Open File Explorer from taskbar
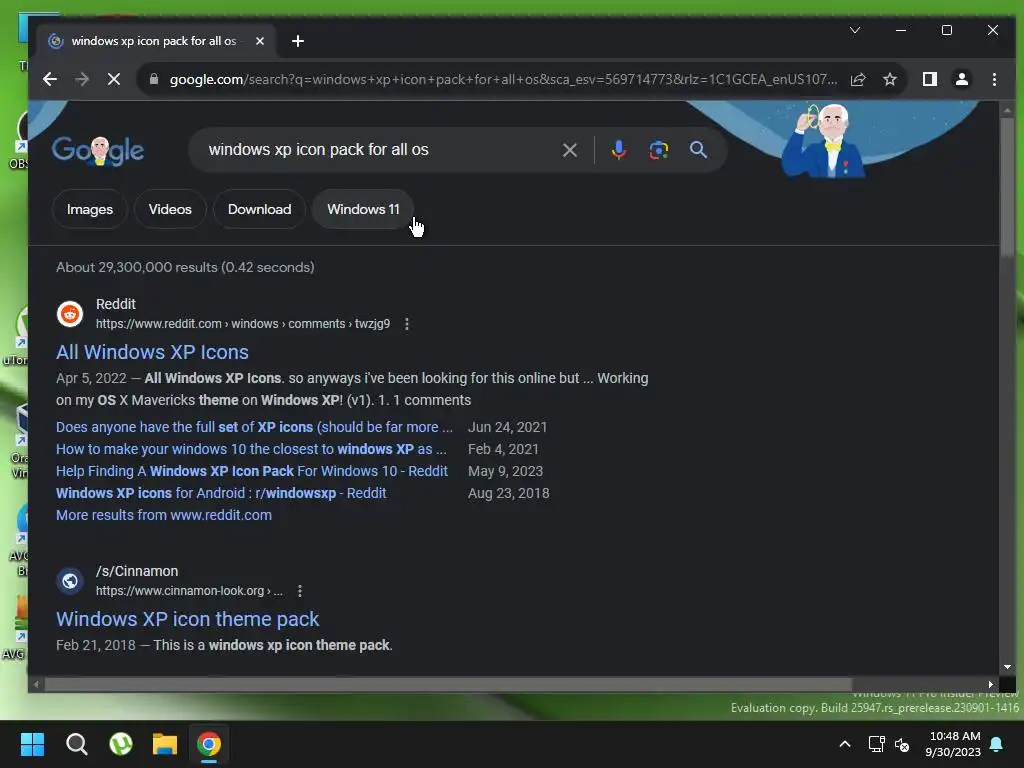Screen dimensions: 1024x768 [x=165, y=744]
